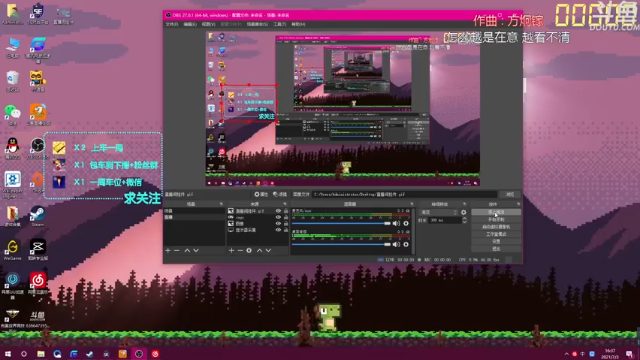This screenshot has height=360, width=640.
Task: Increase transition duration with stepper arrow
Action: (x=464, y=218)
